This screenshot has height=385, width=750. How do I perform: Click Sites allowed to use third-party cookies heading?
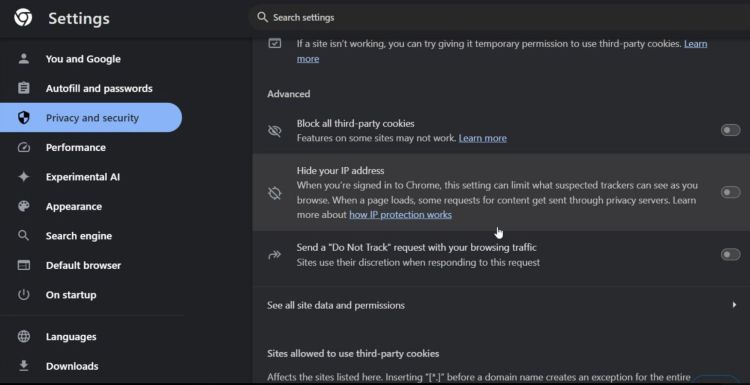(x=353, y=353)
